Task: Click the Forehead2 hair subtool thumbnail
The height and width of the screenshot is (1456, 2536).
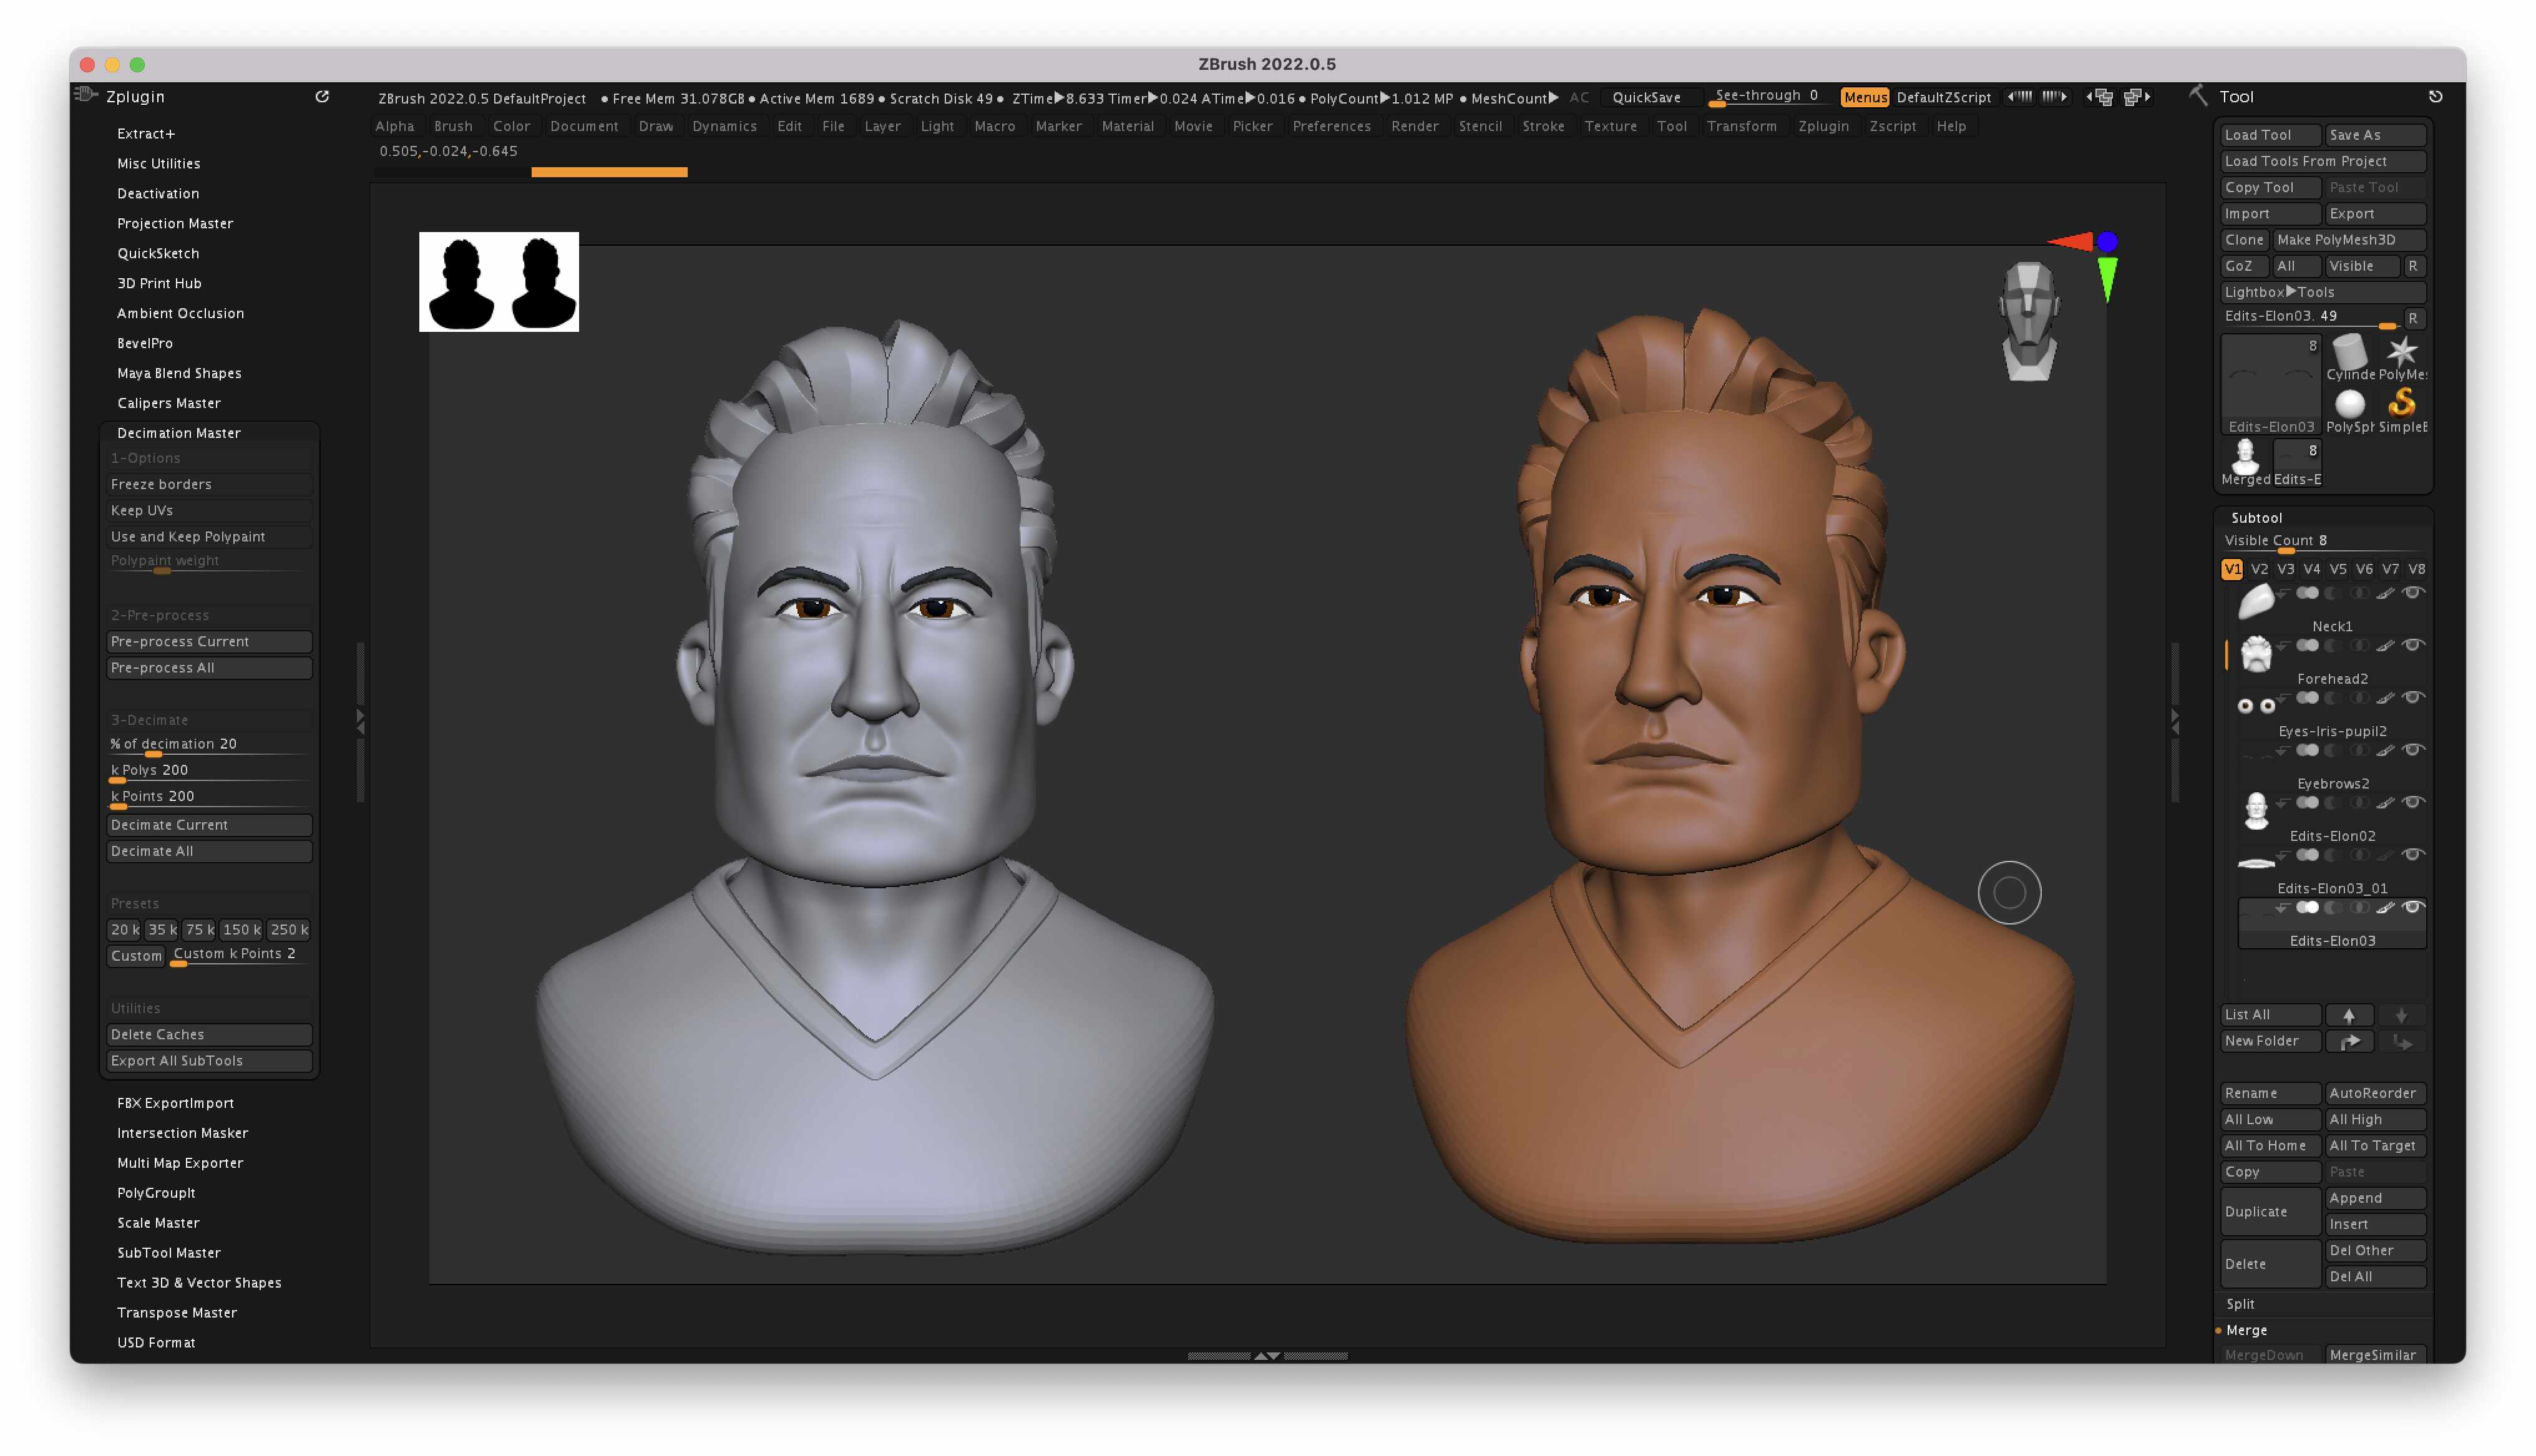Action: pyautogui.click(x=2256, y=653)
